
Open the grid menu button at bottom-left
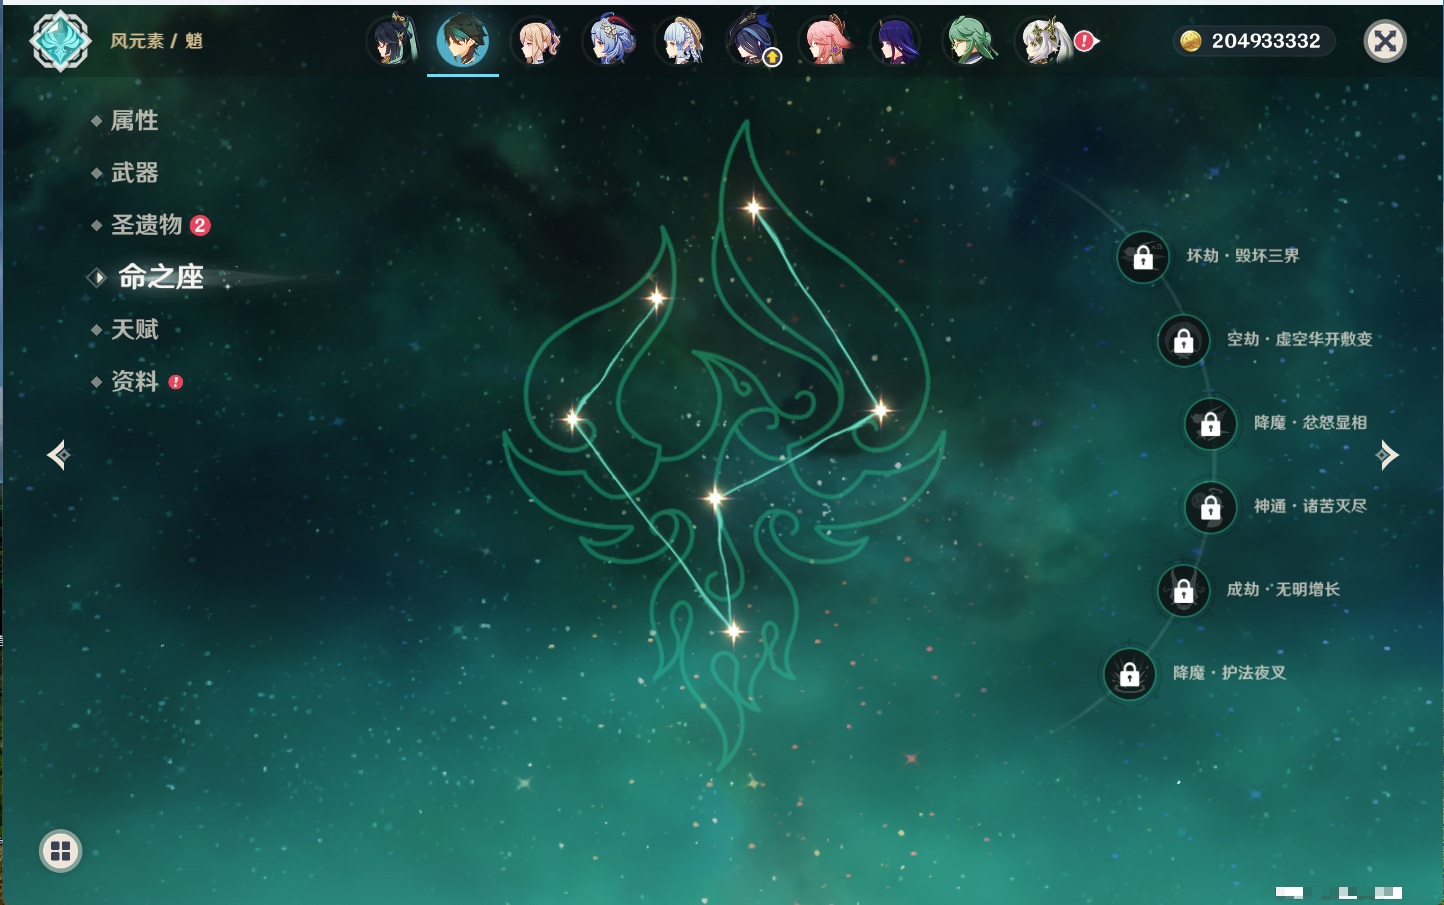[x=60, y=851]
